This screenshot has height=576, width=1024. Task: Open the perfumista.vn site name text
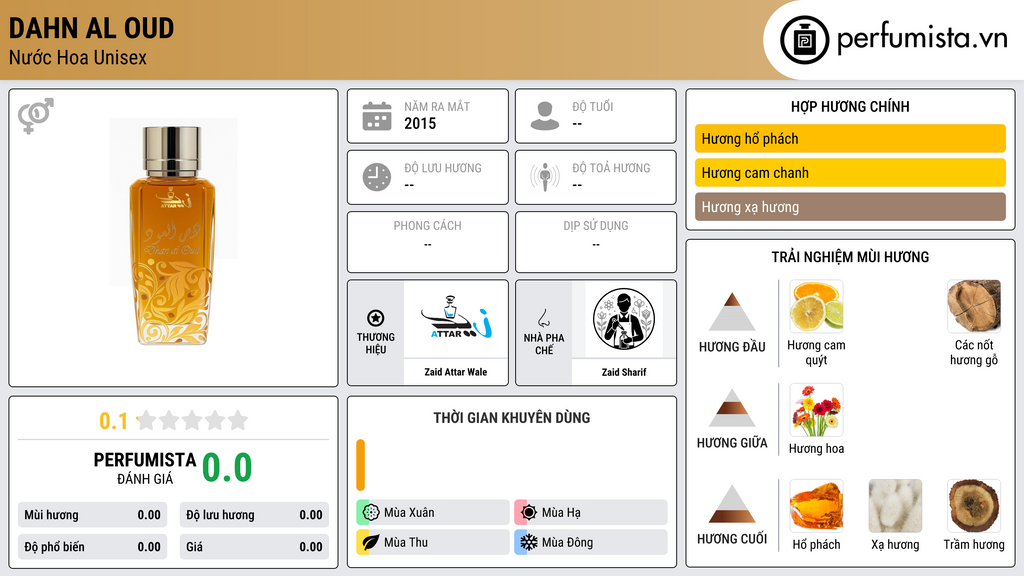pyautogui.click(x=922, y=38)
